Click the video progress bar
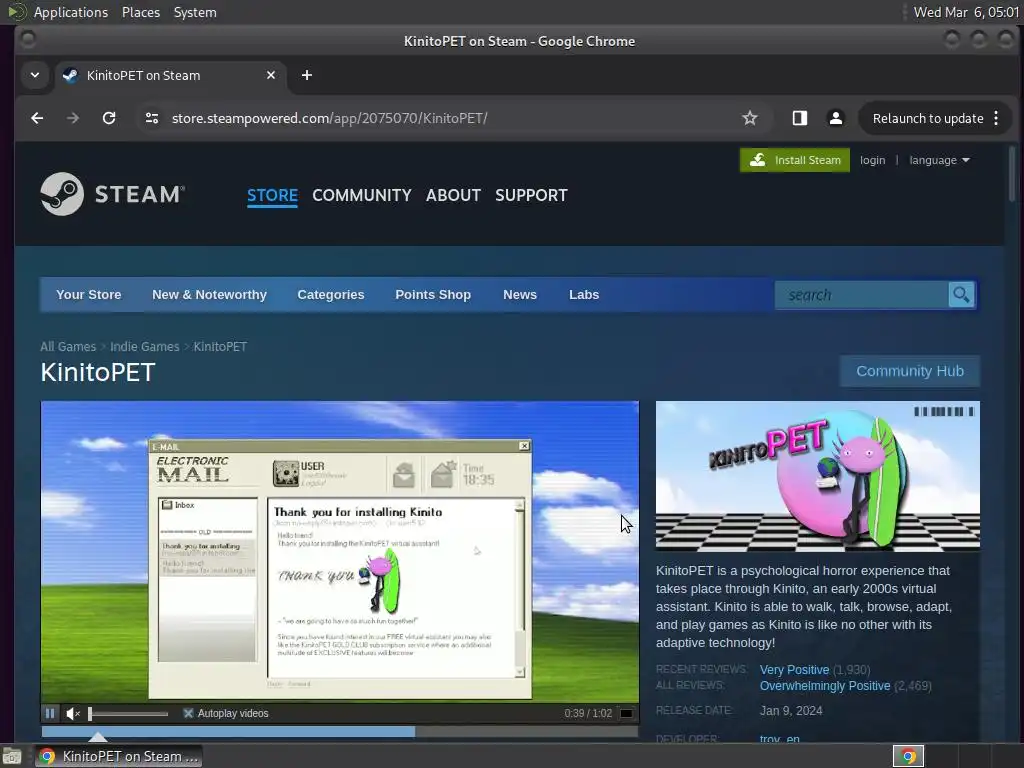This screenshot has width=1024, height=768. 340,732
